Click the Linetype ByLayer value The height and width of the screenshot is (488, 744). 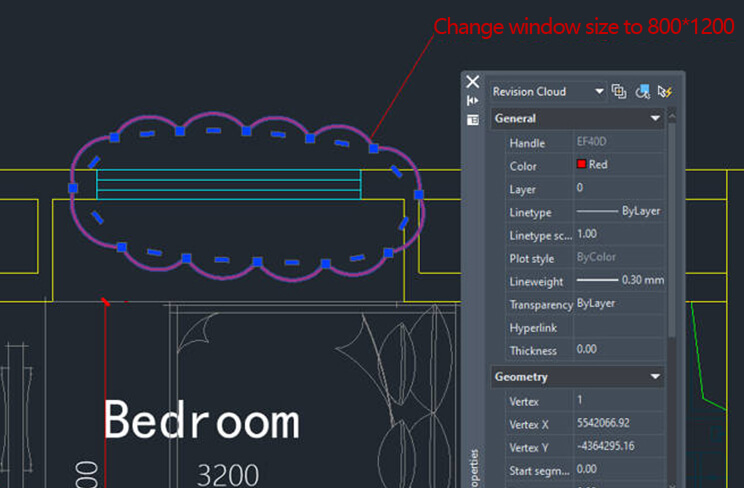tap(618, 211)
